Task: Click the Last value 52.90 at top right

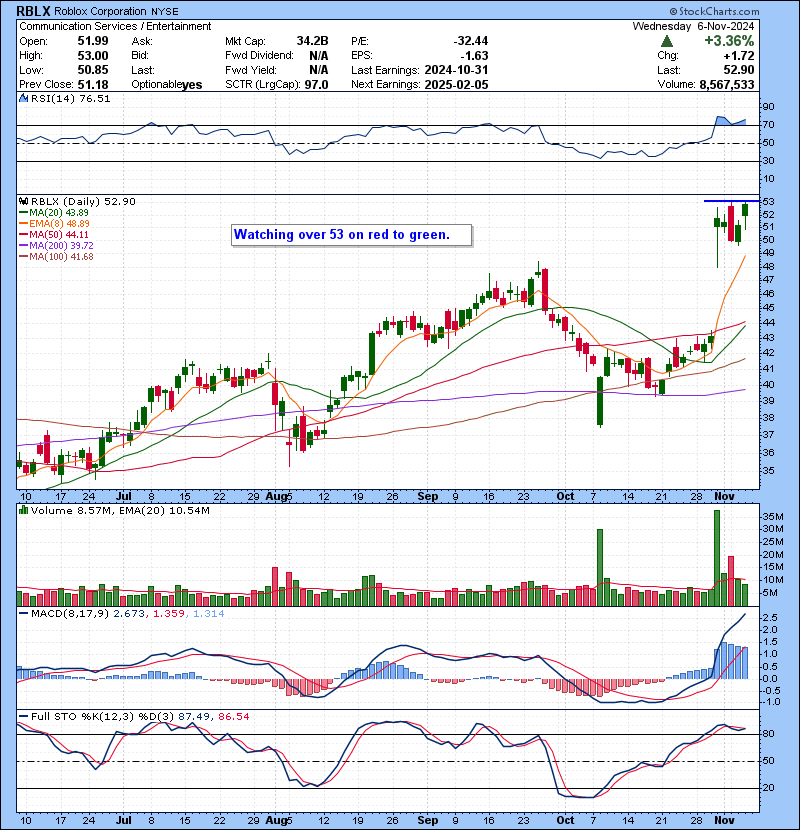Action: click(x=739, y=70)
